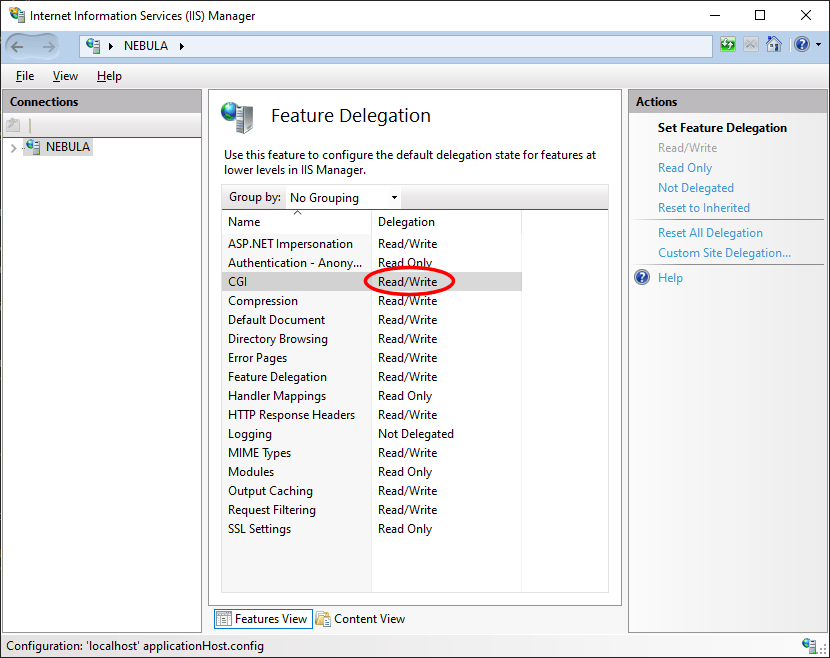The image size is (830, 658).
Task: Open the Help menu
Action: click(x=109, y=76)
